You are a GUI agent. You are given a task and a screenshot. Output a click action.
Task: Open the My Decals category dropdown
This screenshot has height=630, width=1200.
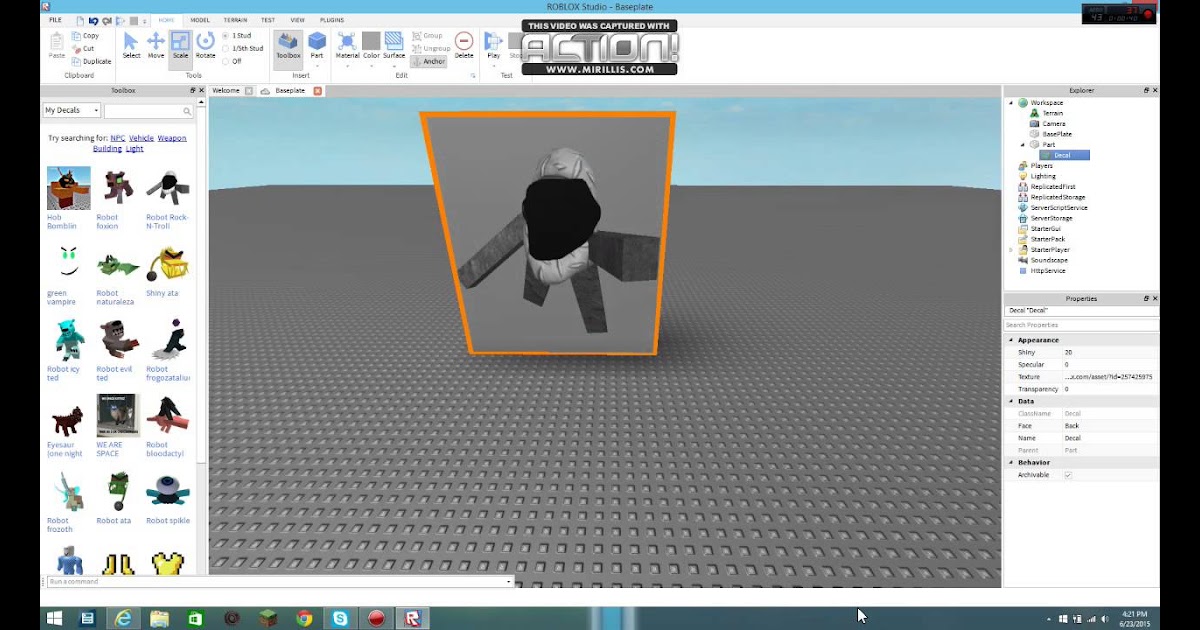click(x=71, y=111)
